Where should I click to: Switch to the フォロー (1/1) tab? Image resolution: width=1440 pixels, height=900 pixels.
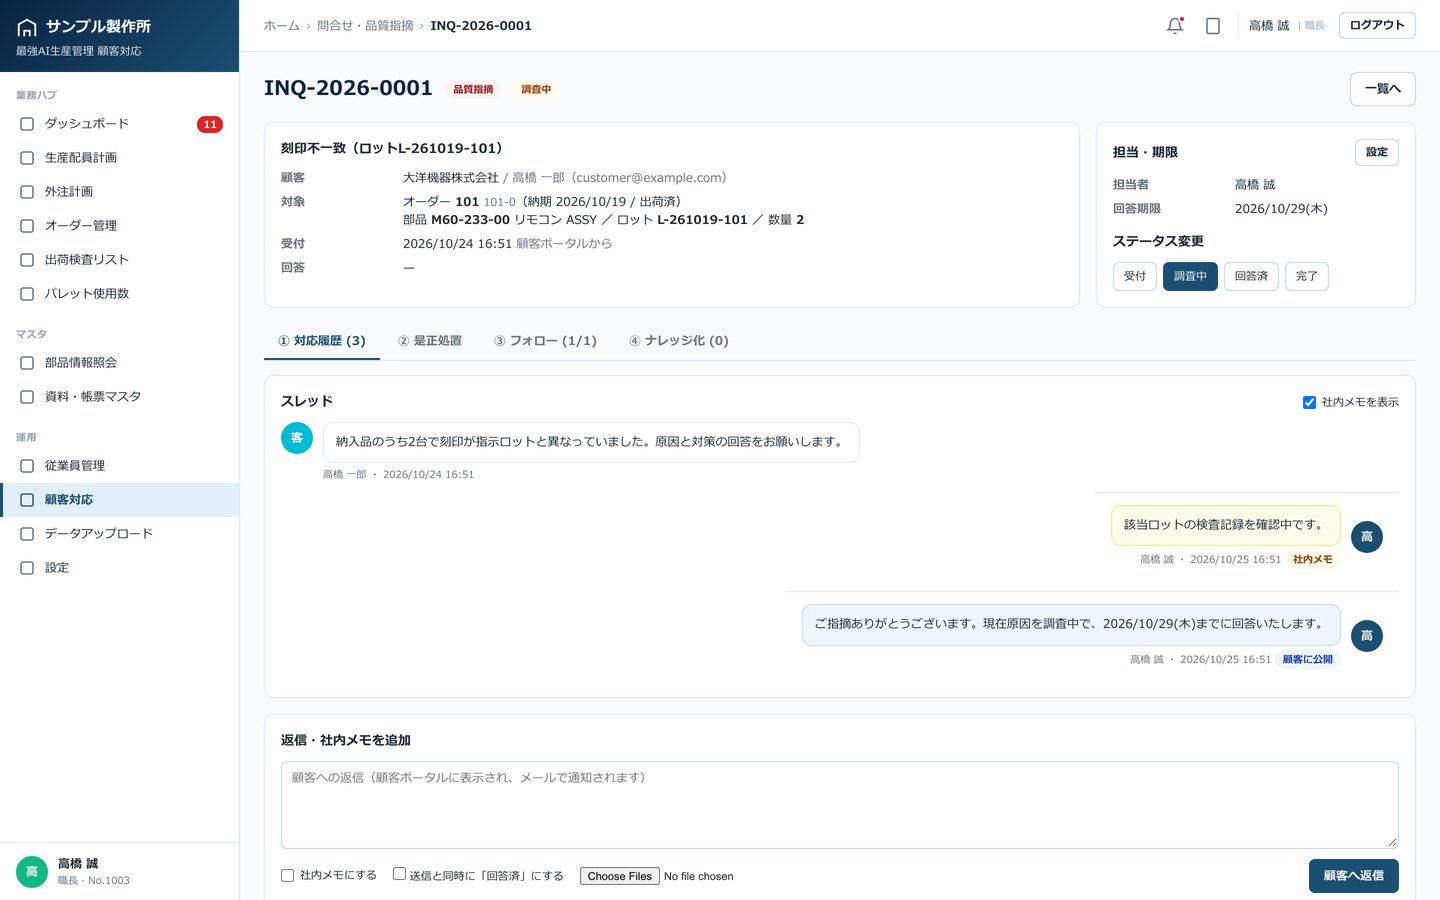click(545, 341)
